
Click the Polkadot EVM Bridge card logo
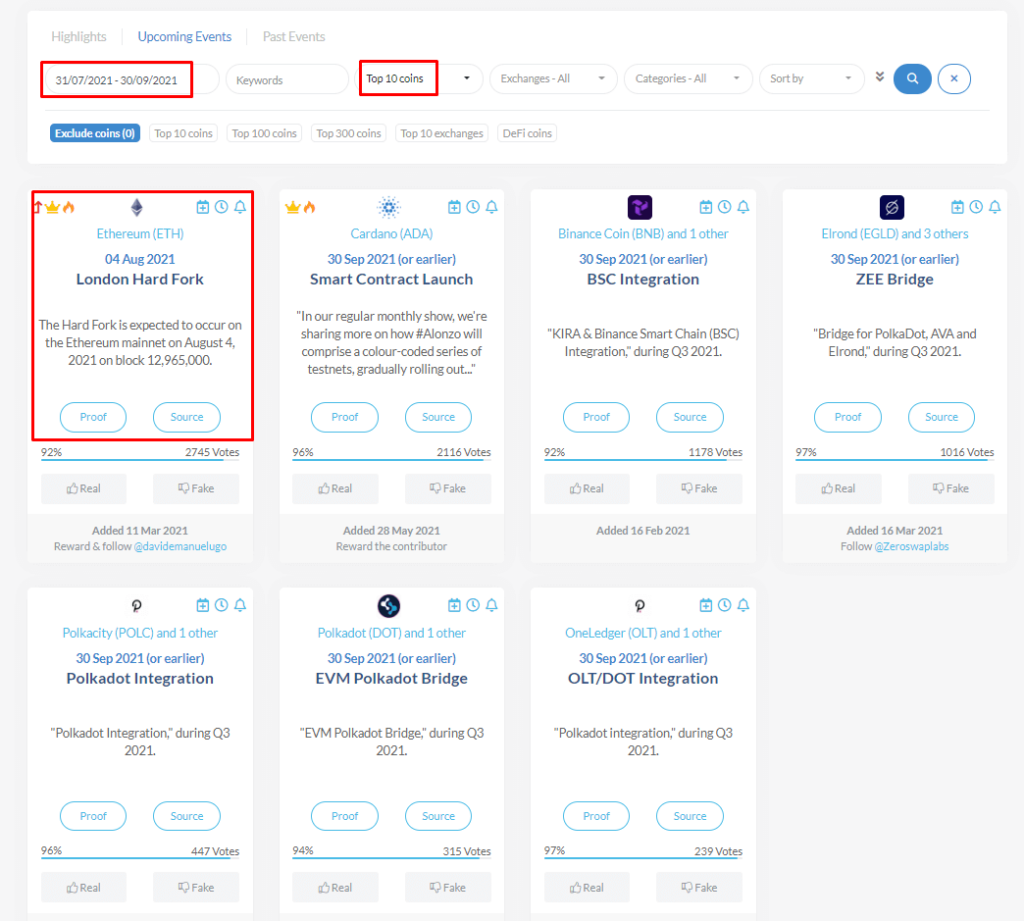point(389,606)
